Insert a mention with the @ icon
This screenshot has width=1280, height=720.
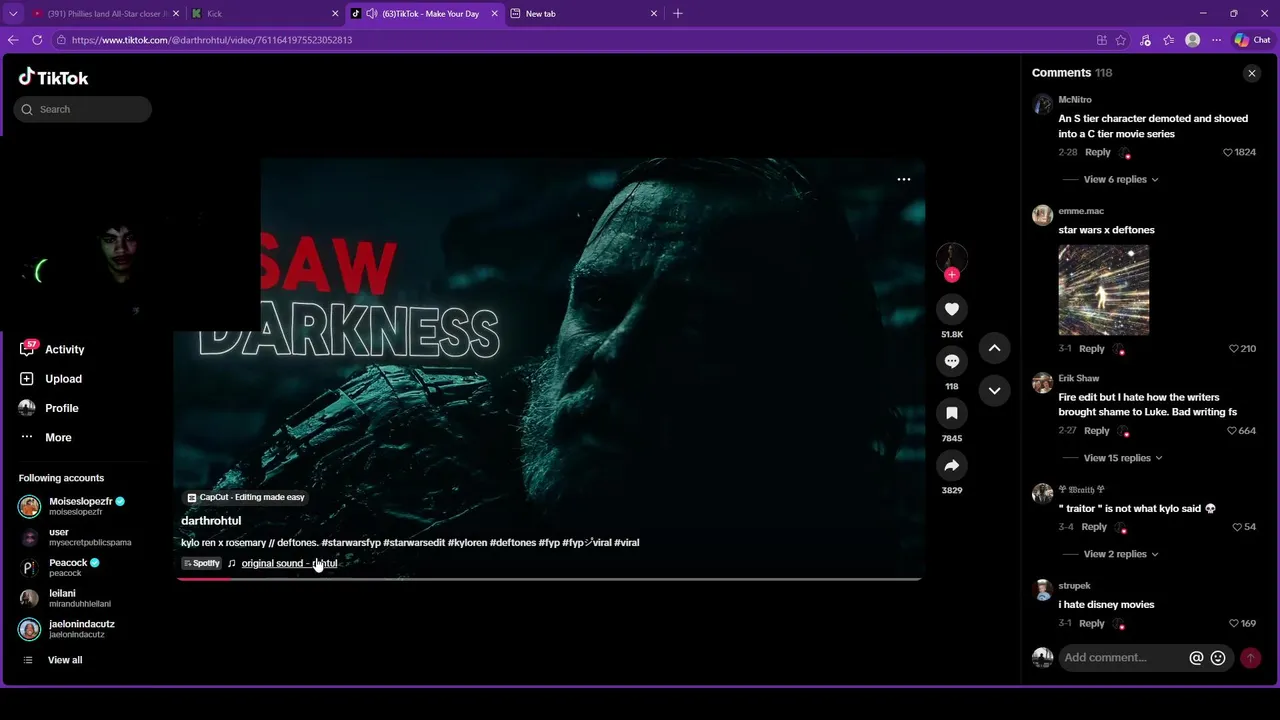1196,658
